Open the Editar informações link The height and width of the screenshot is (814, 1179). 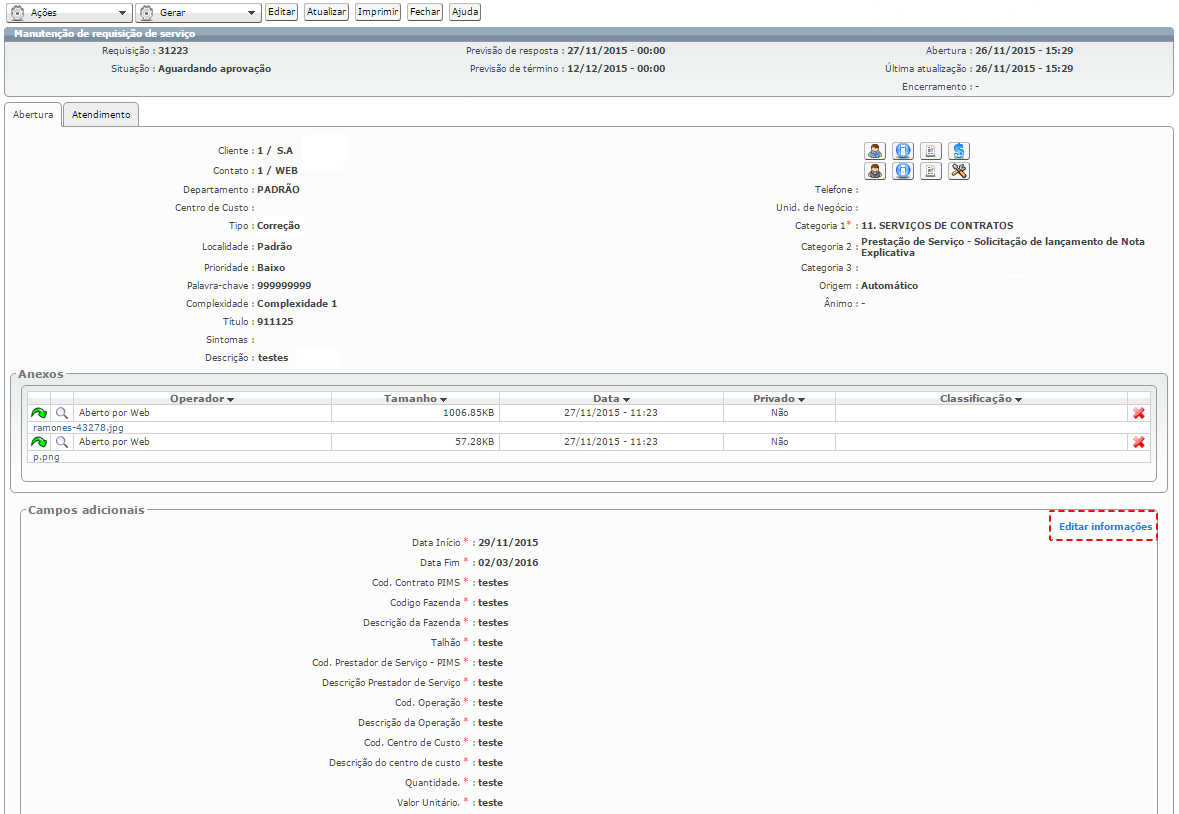tap(1105, 526)
